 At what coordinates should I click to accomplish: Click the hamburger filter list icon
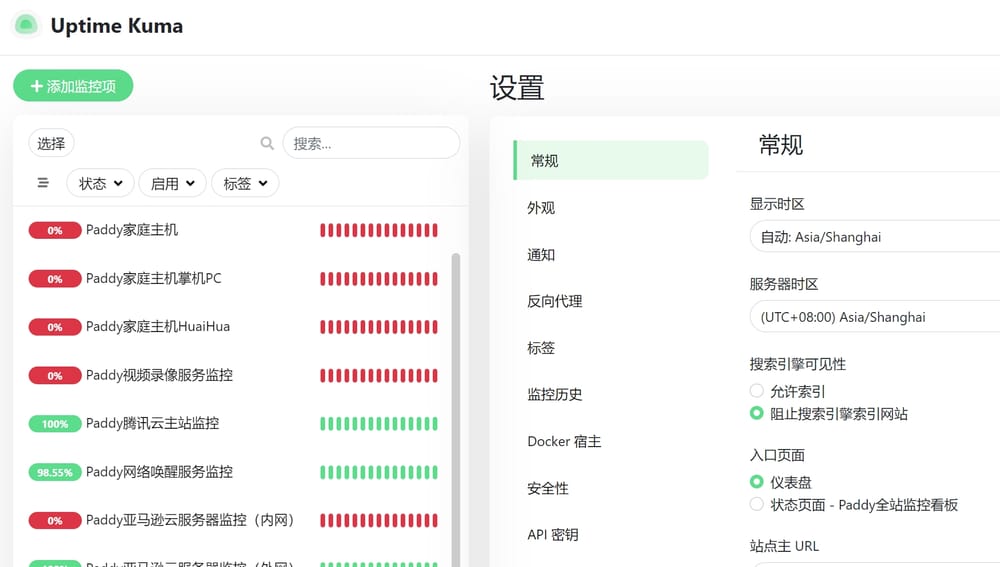(43, 183)
